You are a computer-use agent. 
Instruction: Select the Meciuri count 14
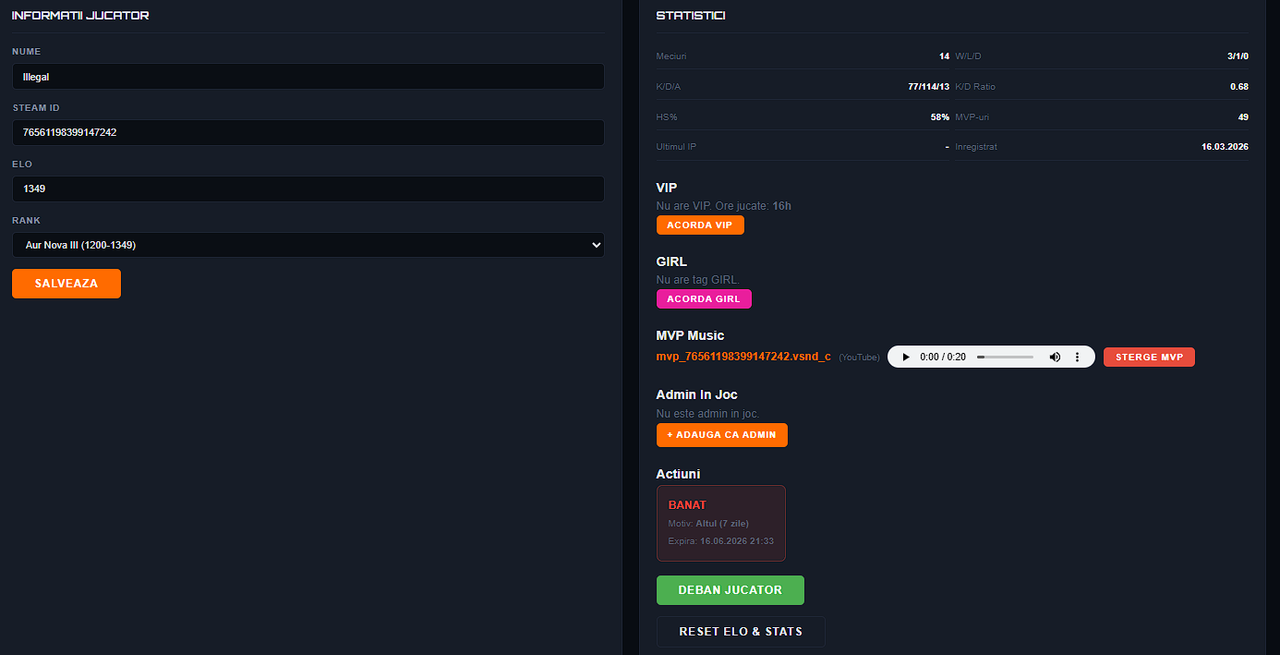[944, 56]
